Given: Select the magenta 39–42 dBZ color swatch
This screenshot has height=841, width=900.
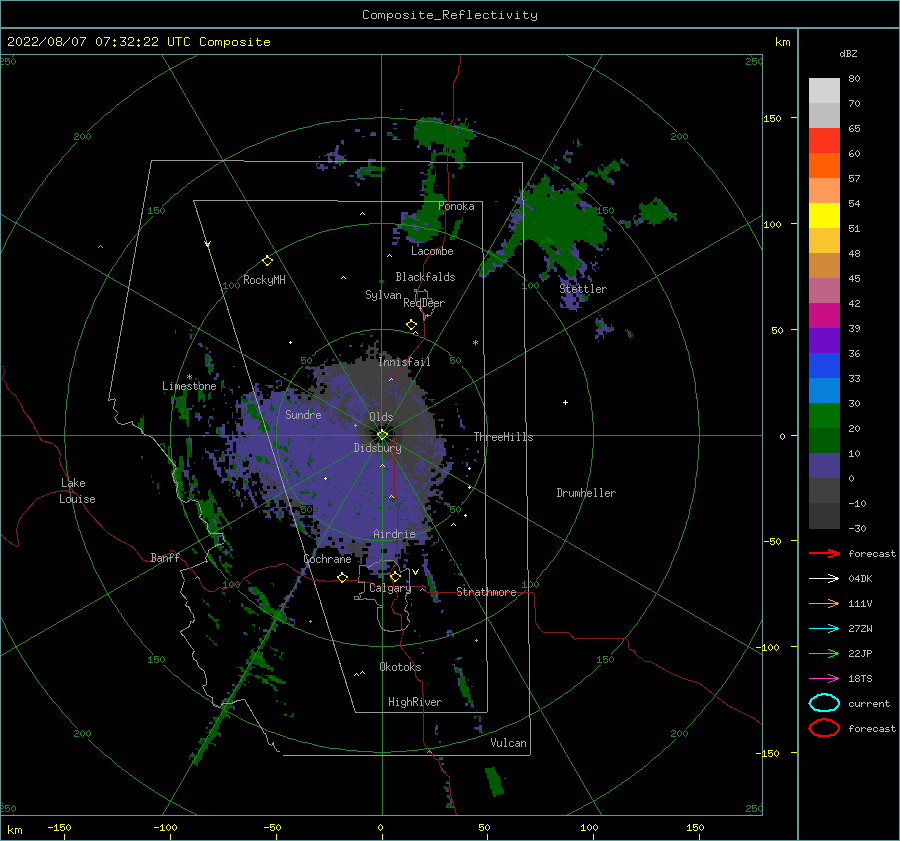Looking at the screenshot, I should coord(824,316).
